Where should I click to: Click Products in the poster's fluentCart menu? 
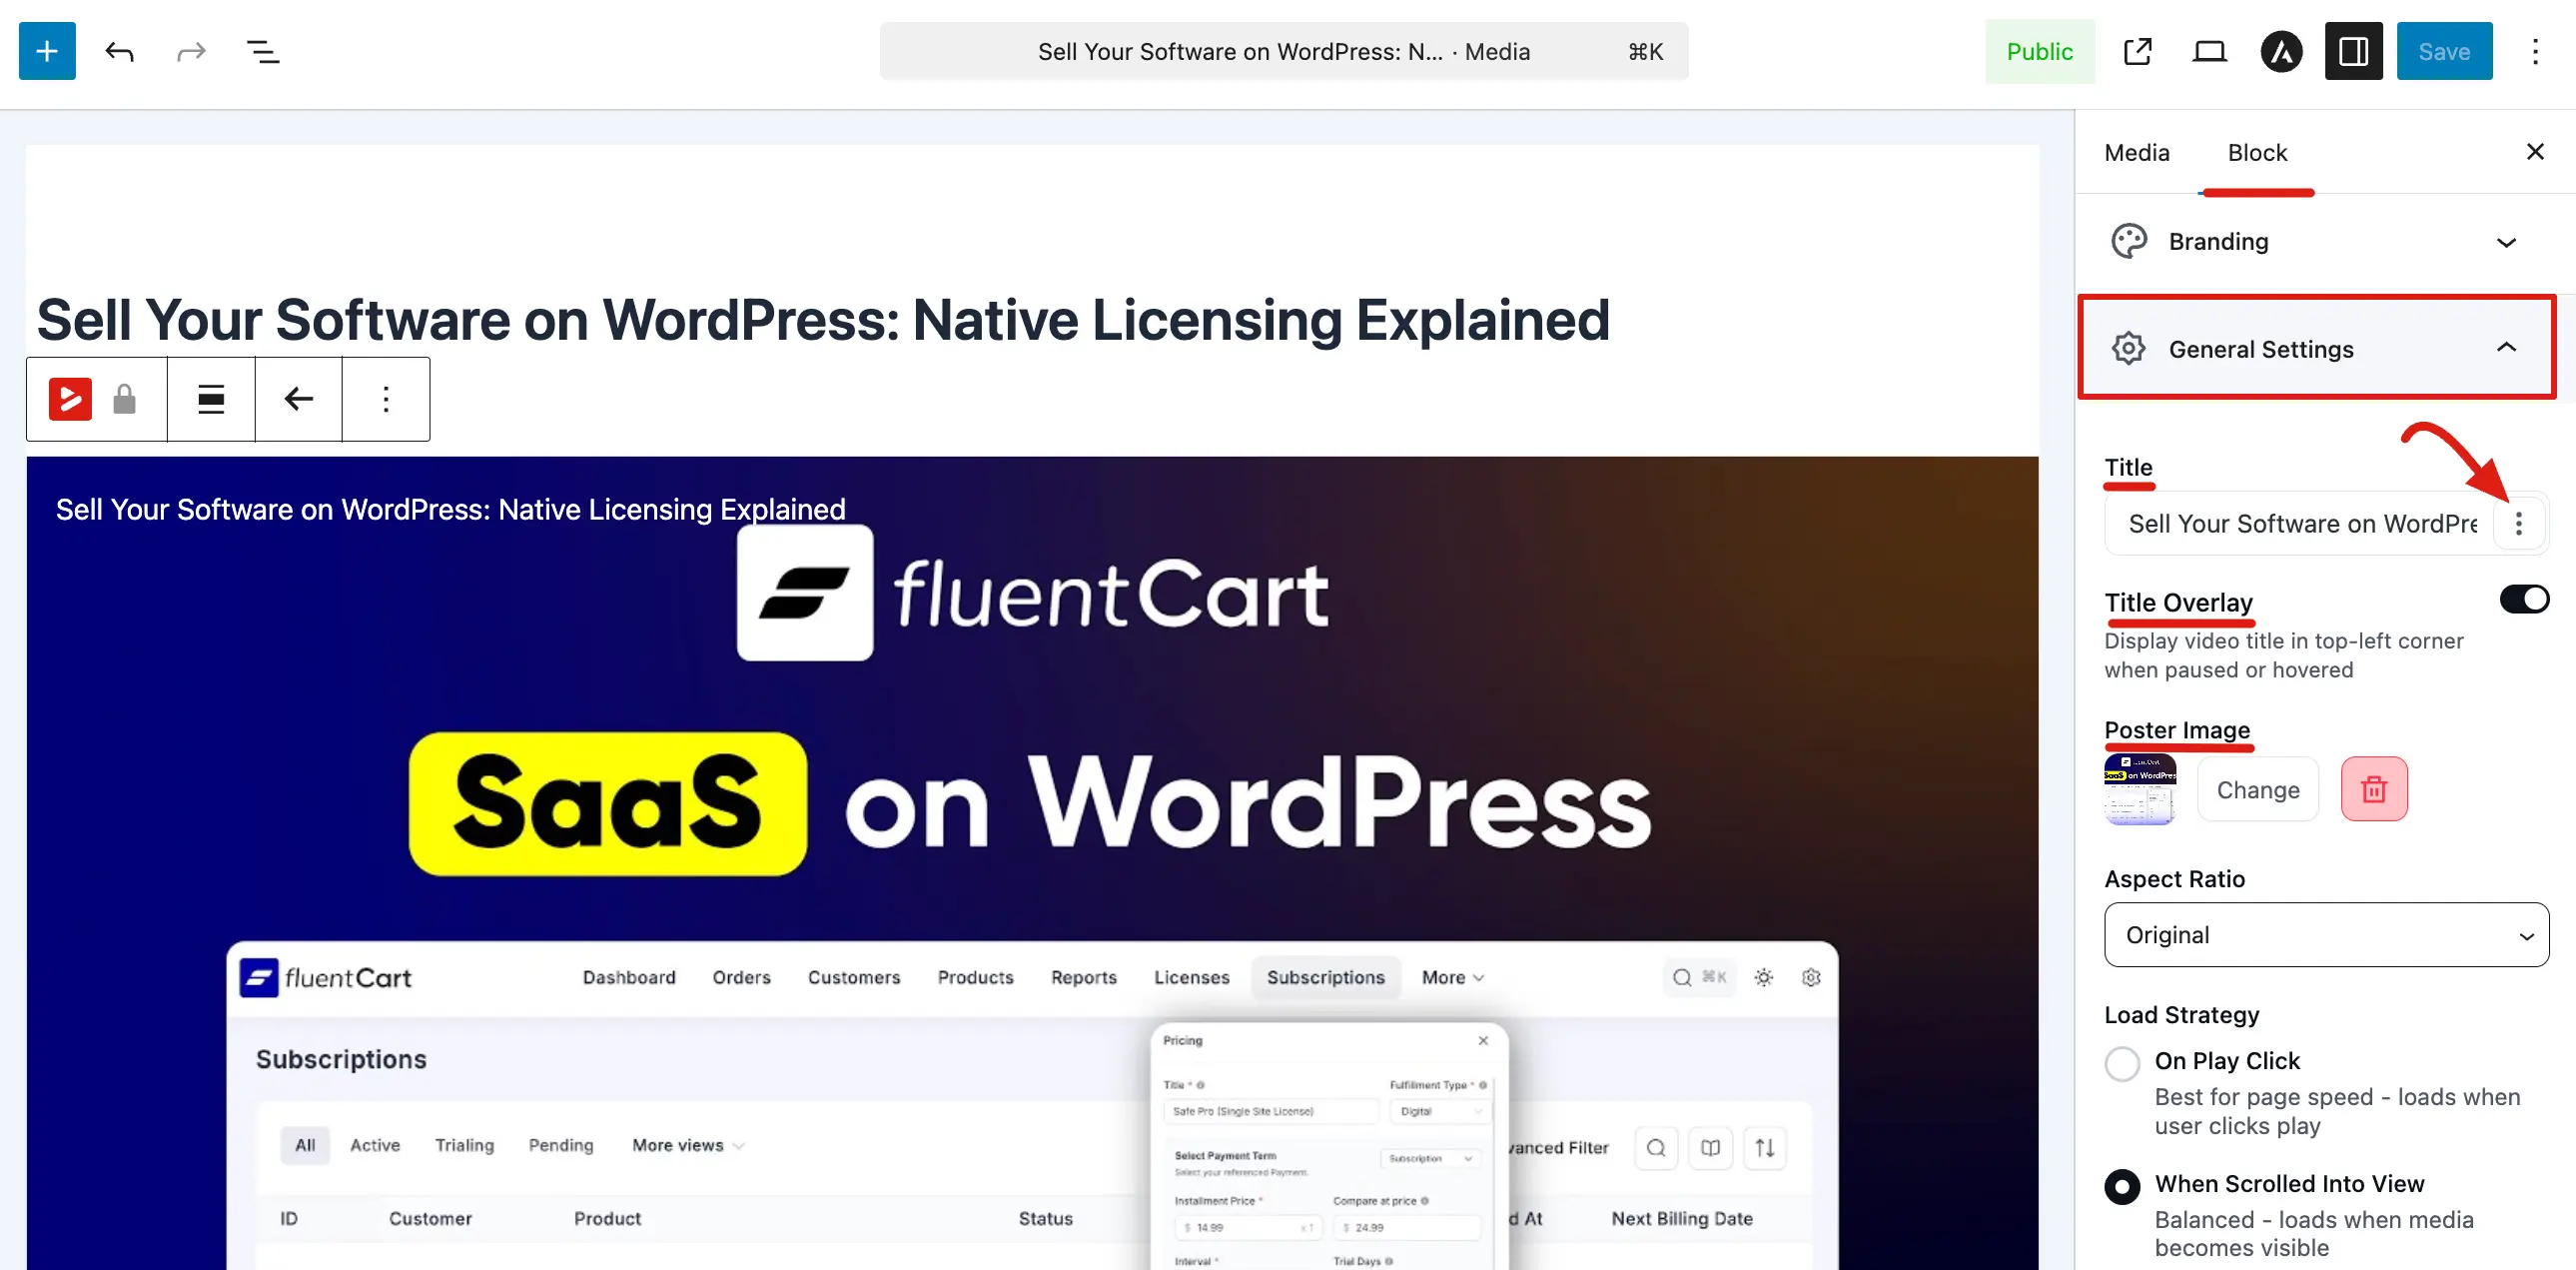click(975, 977)
